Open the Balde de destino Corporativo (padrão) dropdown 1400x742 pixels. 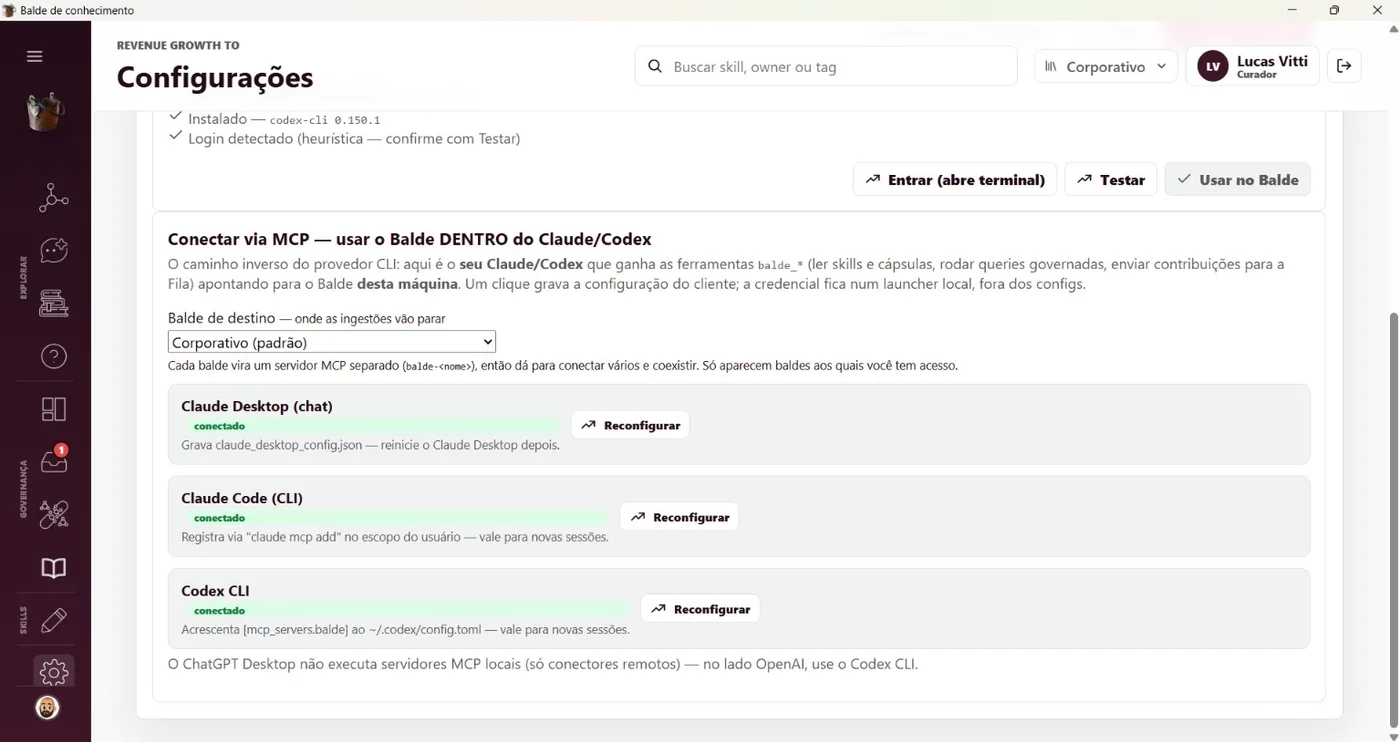point(332,342)
